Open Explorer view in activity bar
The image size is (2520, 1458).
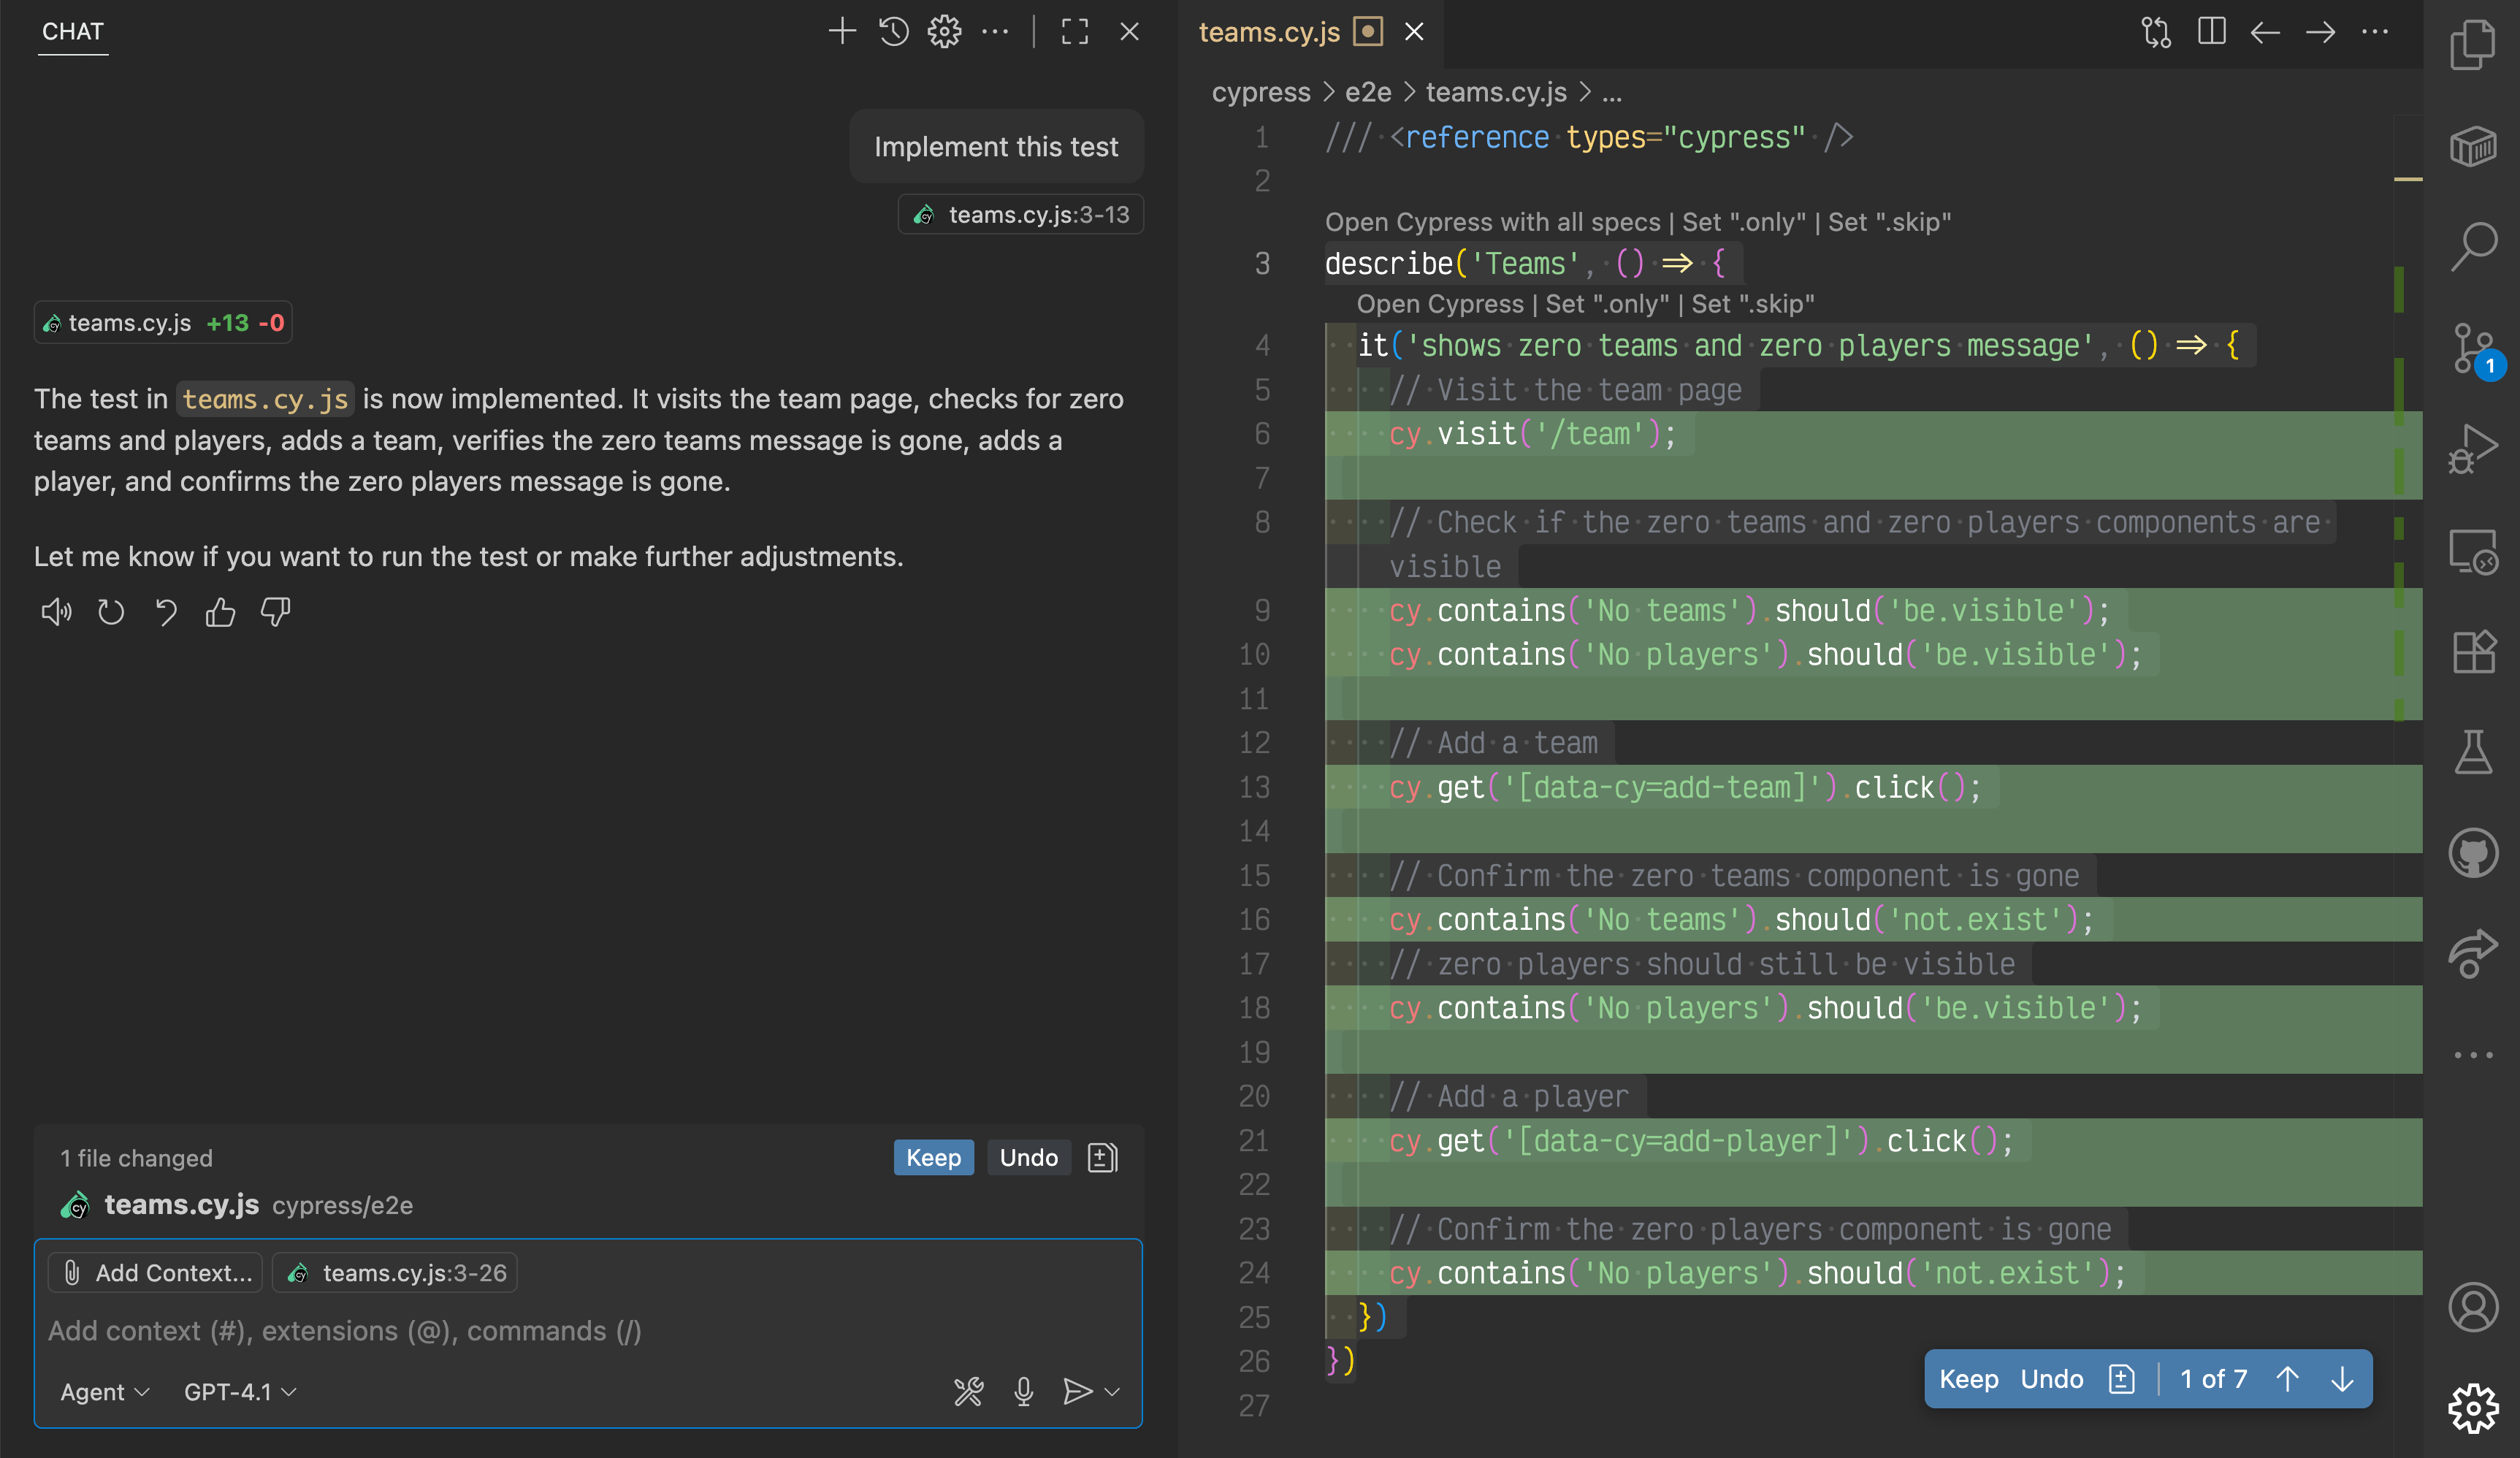2472,44
